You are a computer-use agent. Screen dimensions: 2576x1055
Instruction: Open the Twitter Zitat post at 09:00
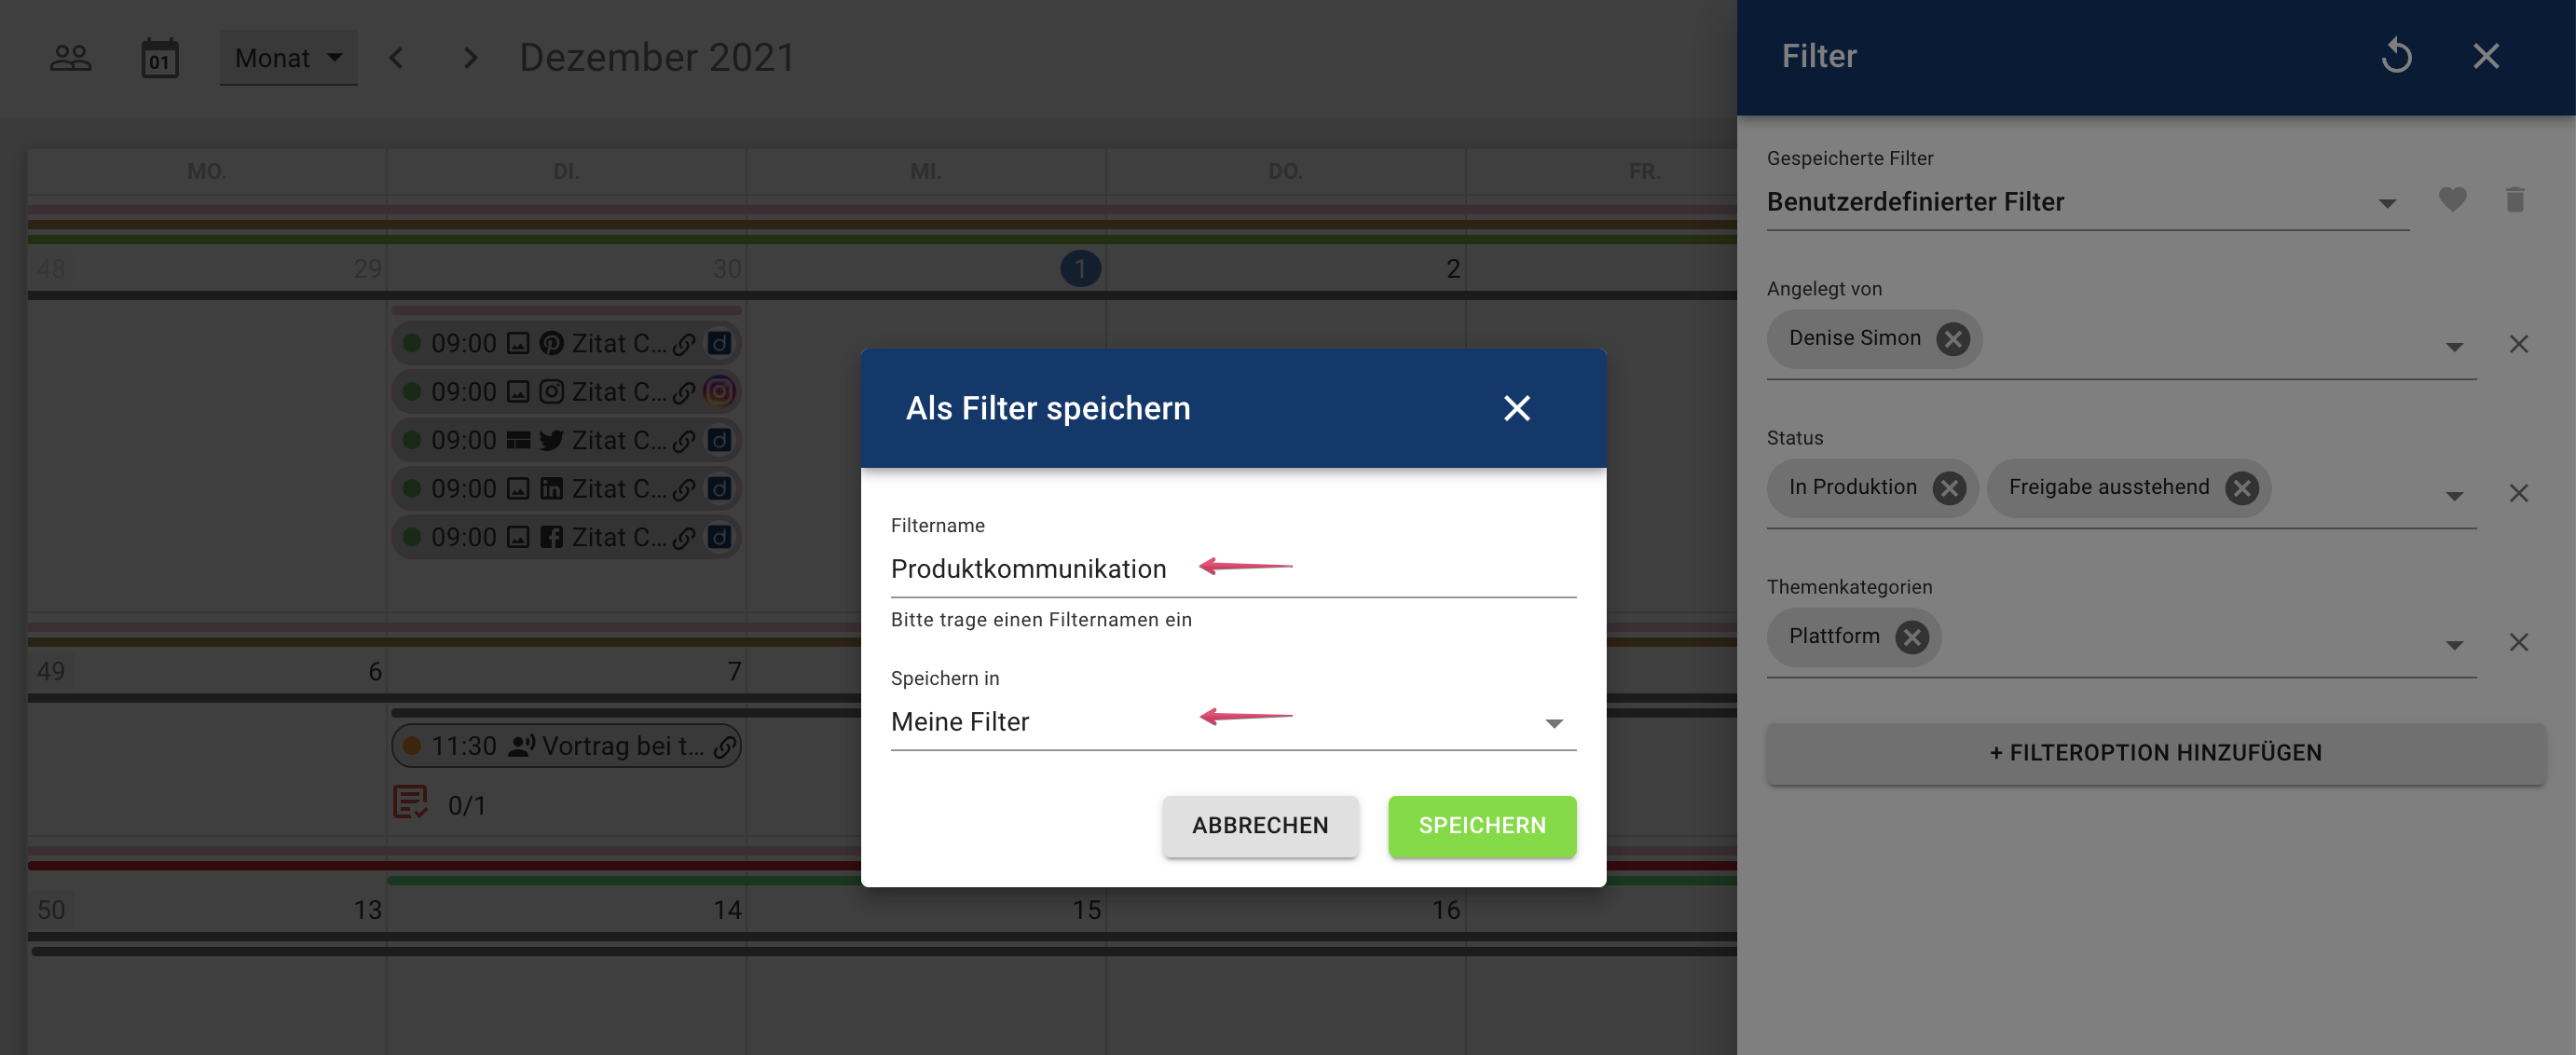566,440
